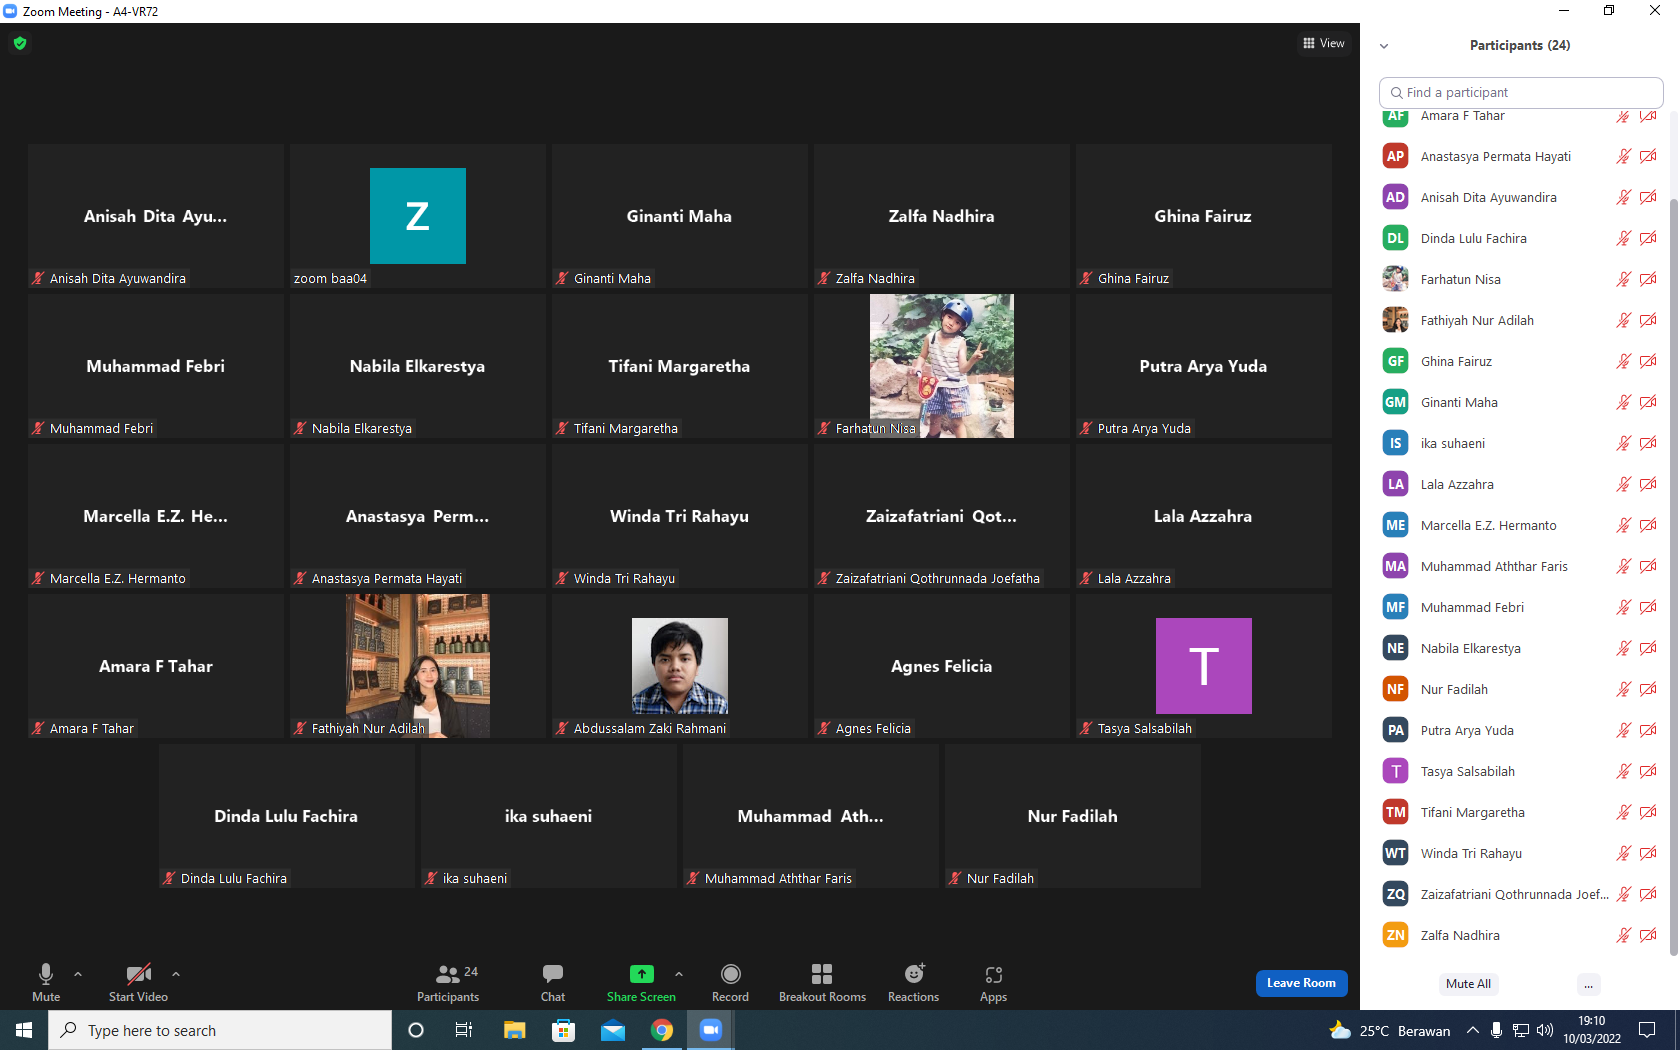Select the Agnes Felicia video tile
Screen dimensions: 1680x1050
(x=942, y=666)
